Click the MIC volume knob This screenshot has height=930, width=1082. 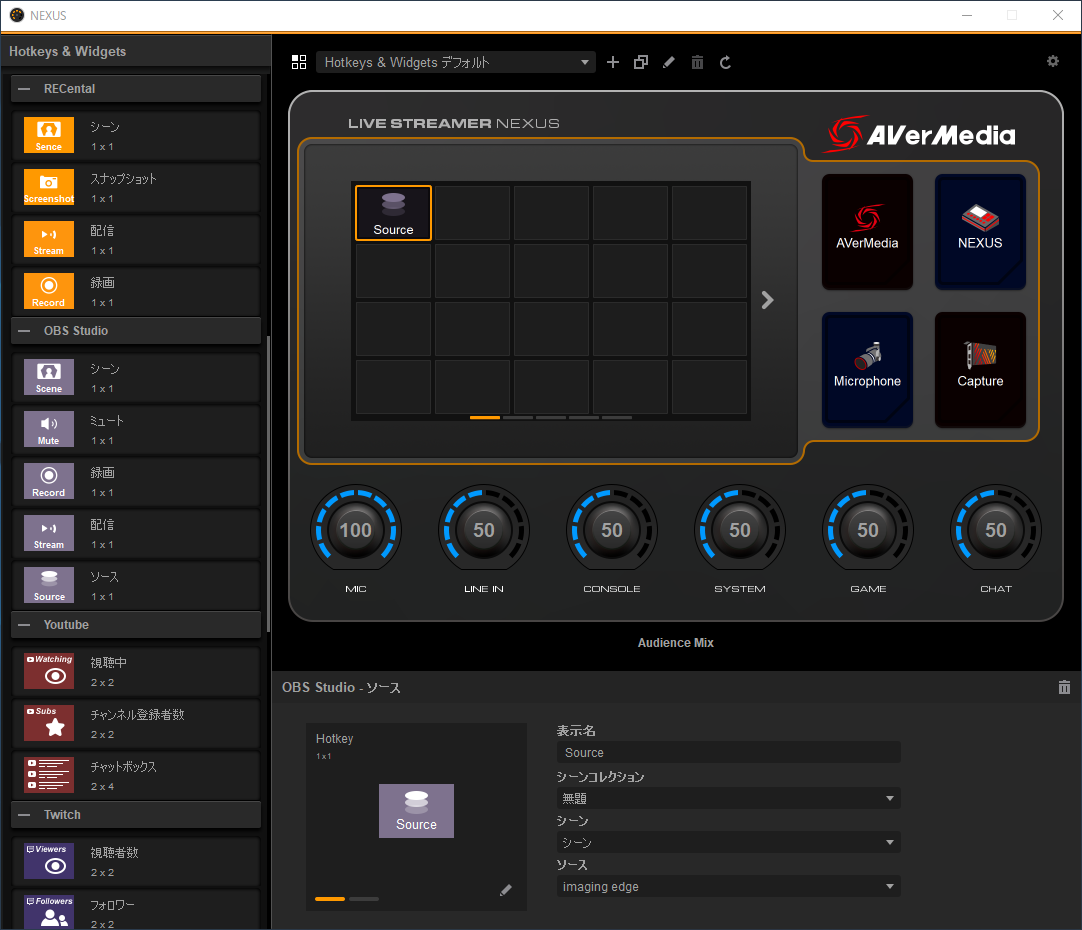point(356,530)
